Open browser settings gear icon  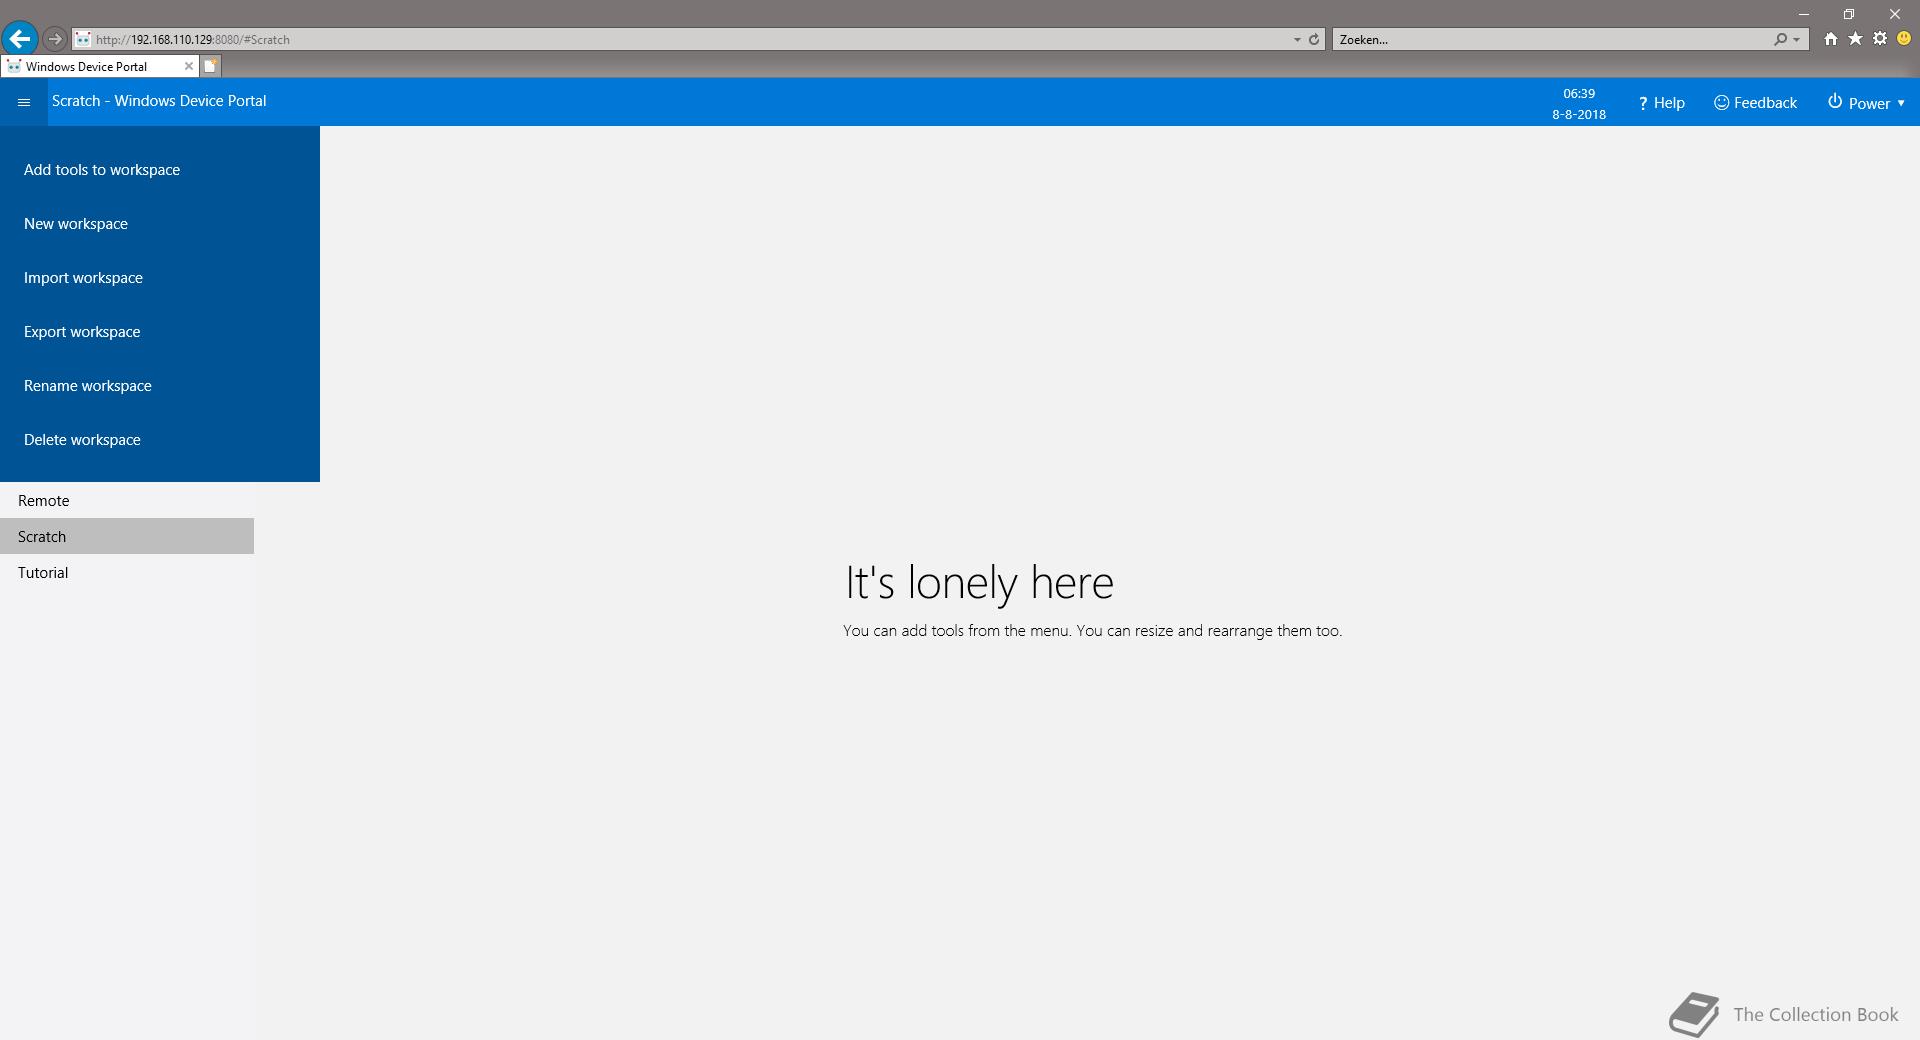click(x=1880, y=39)
